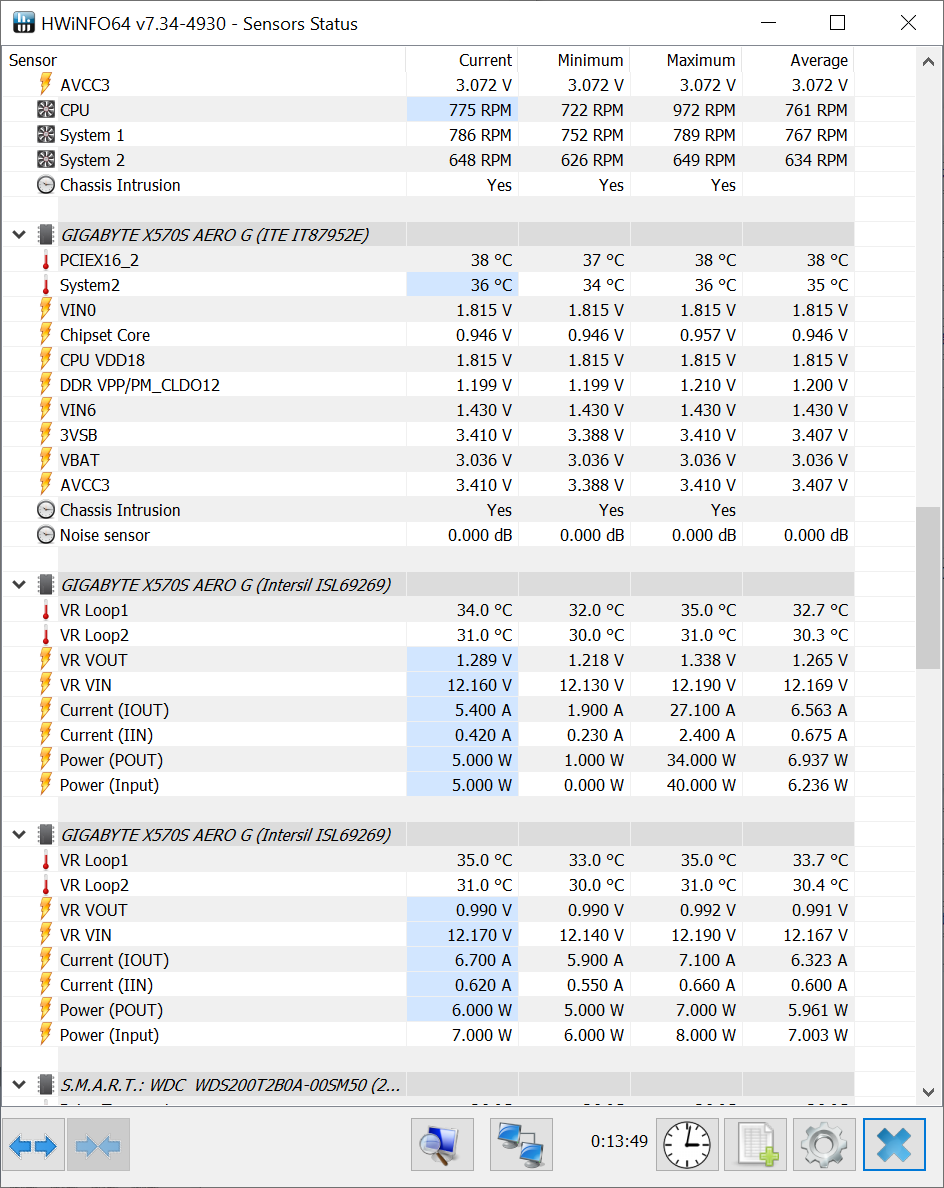Viewport: 944px width, 1188px height.
Task: Click the chip icon of ITE IT87952E group
Action: tap(46, 235)
